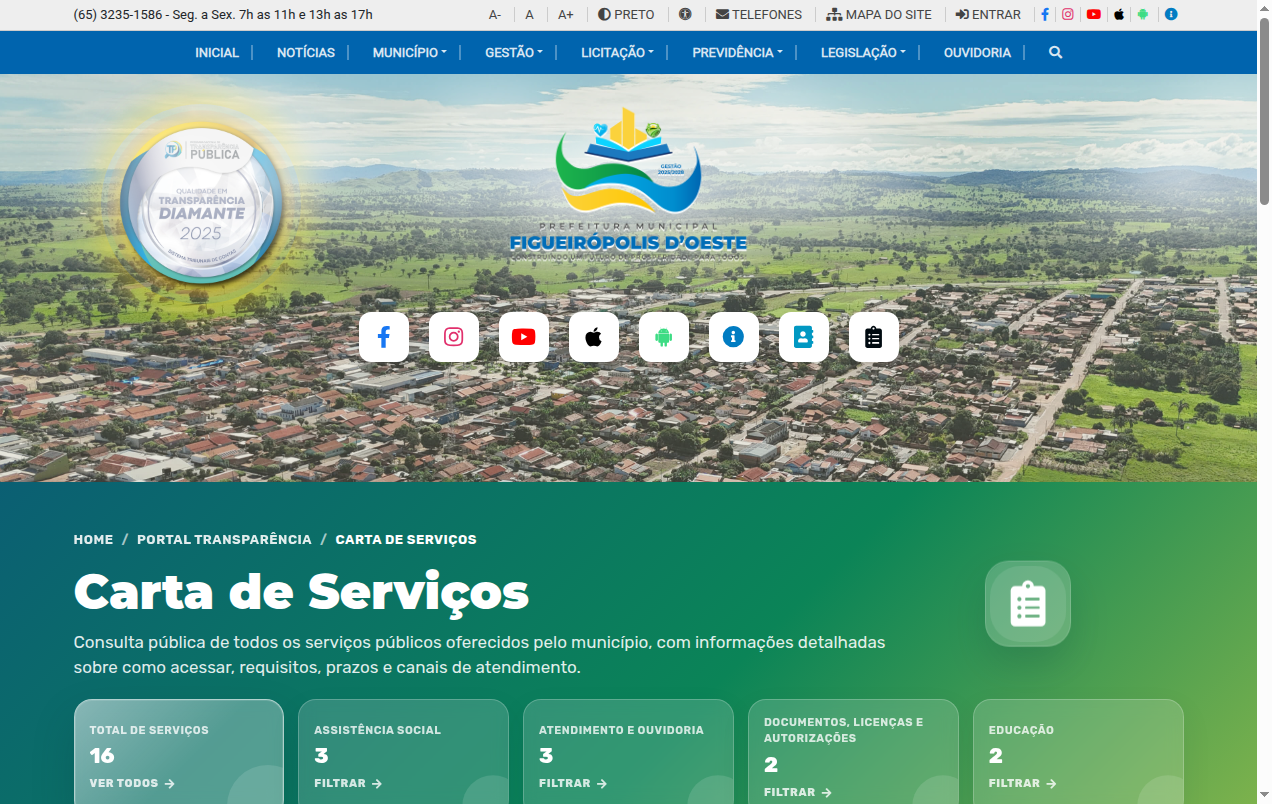Click VER TODOS in Total de Serviços card
1272x804 pixels.
tap(132, 784)
